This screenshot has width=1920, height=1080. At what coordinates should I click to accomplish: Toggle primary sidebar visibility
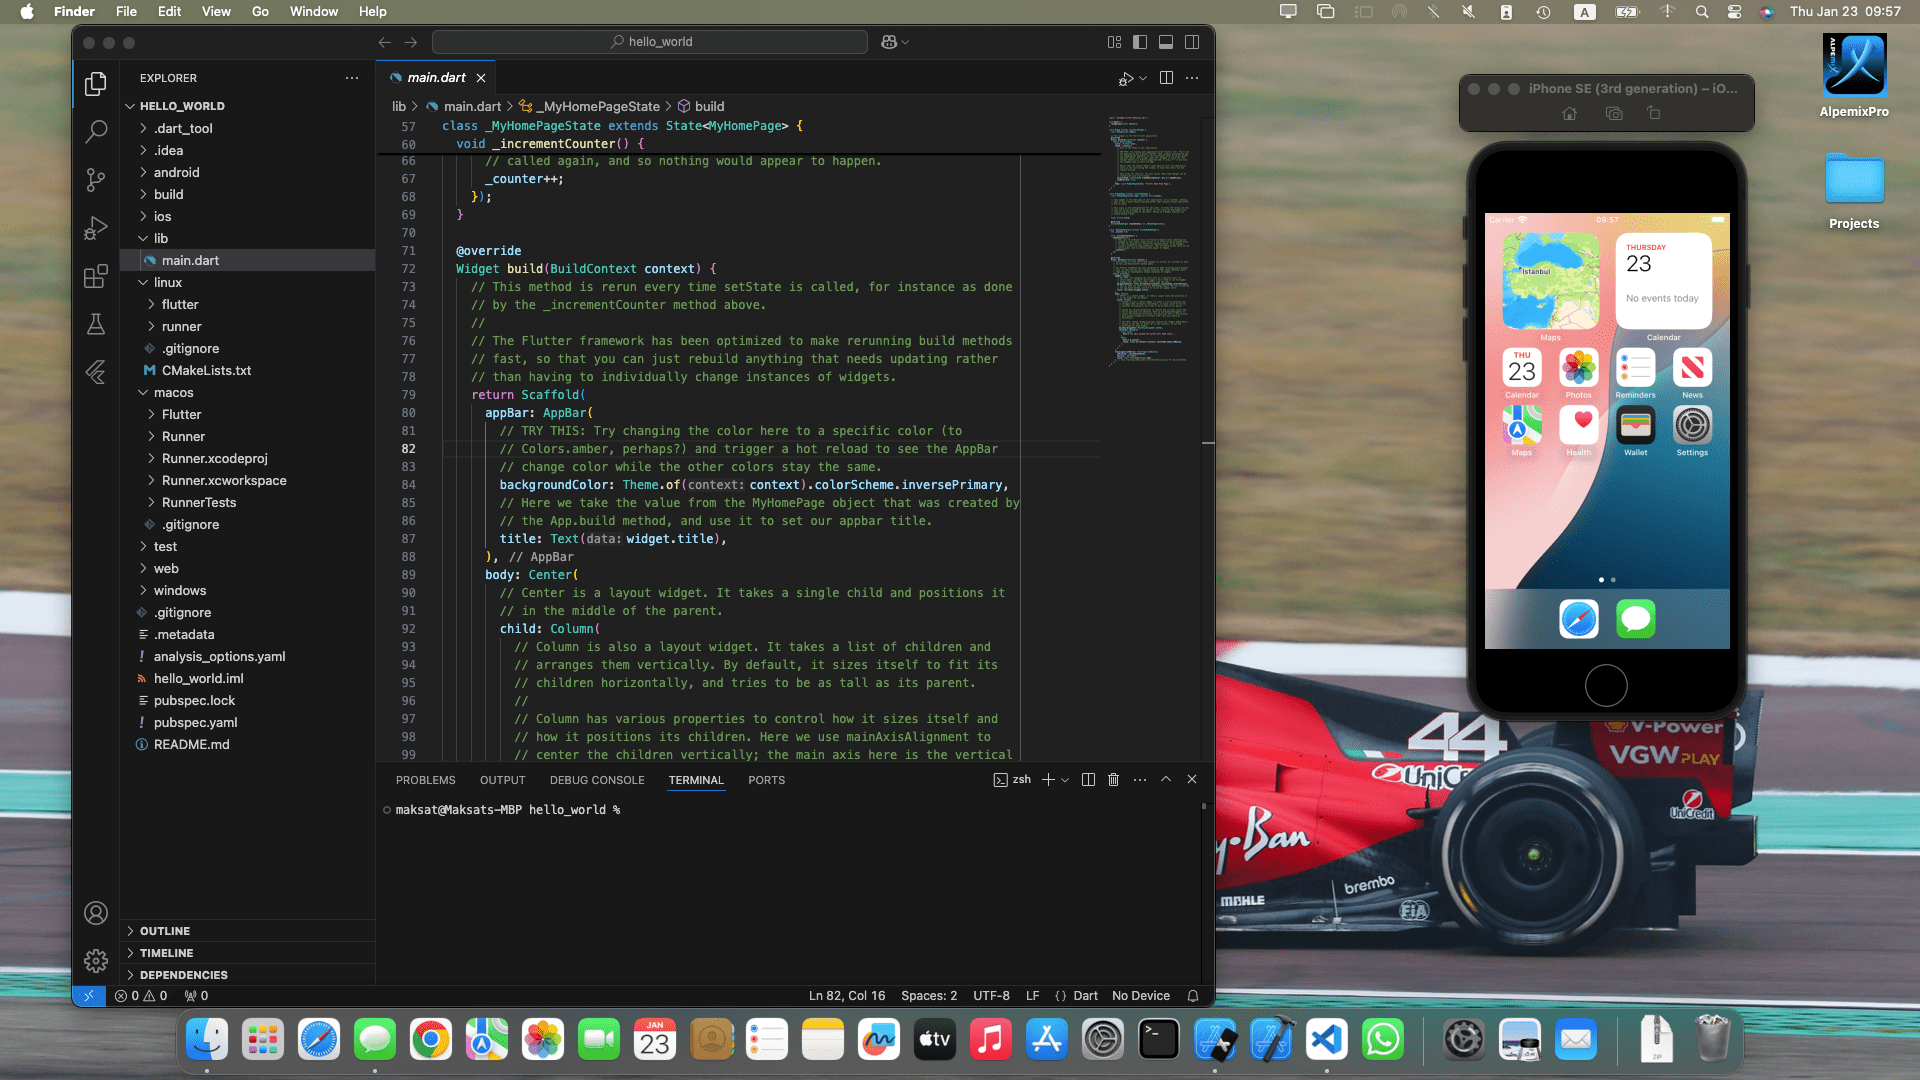[x=1139, y=42]
